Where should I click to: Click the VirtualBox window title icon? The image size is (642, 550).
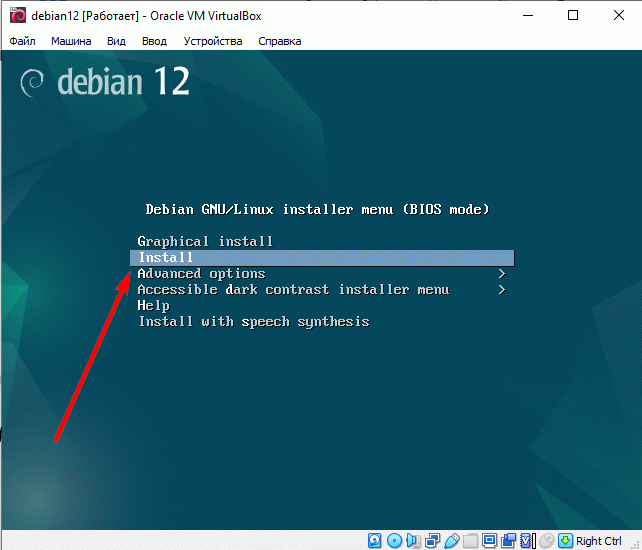[x=18, y=16]
